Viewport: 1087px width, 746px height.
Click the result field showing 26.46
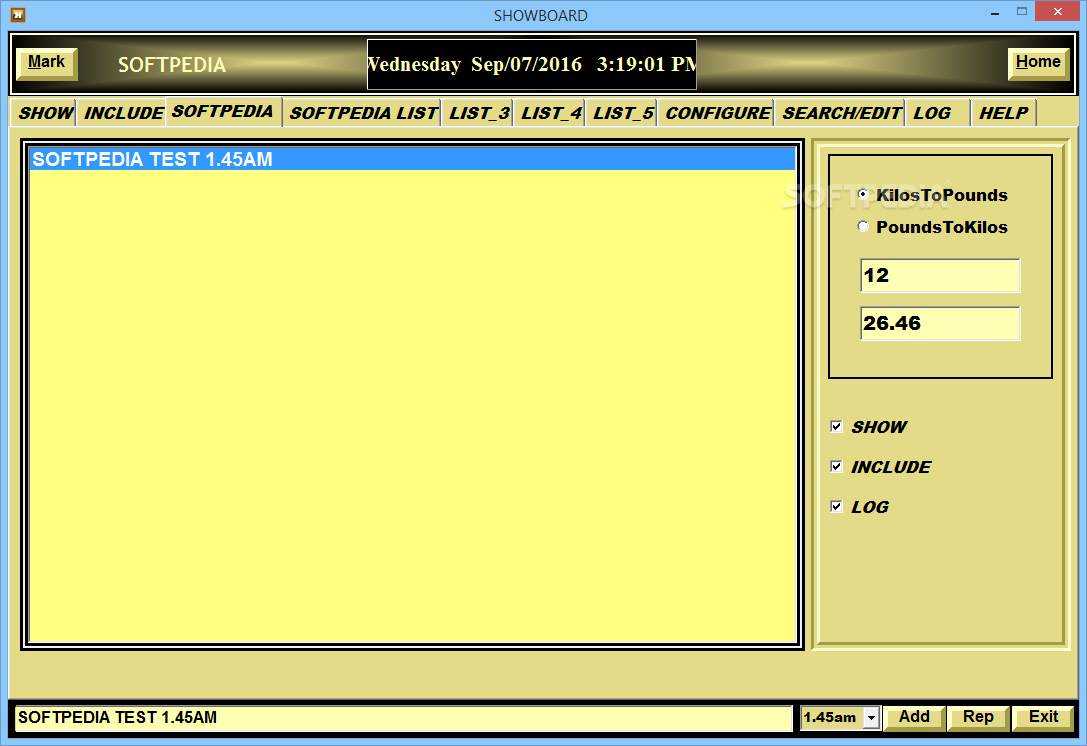tap(940, 323)
